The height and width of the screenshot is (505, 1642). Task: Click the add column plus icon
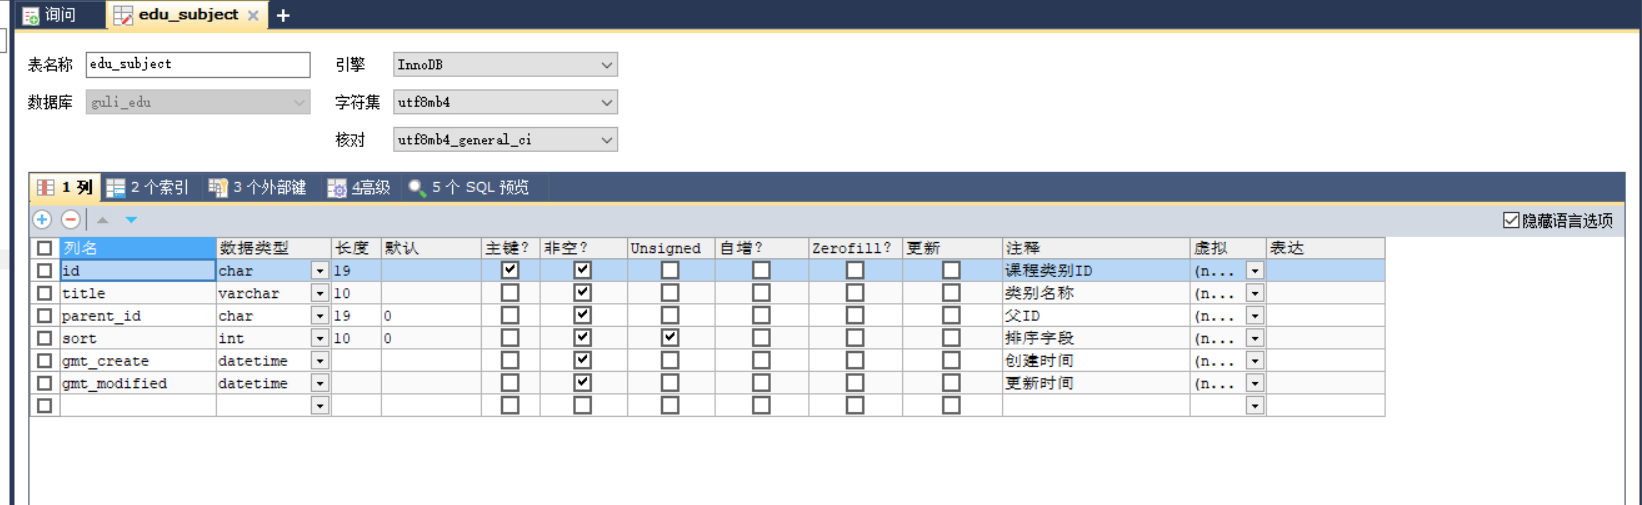point(42,219)
